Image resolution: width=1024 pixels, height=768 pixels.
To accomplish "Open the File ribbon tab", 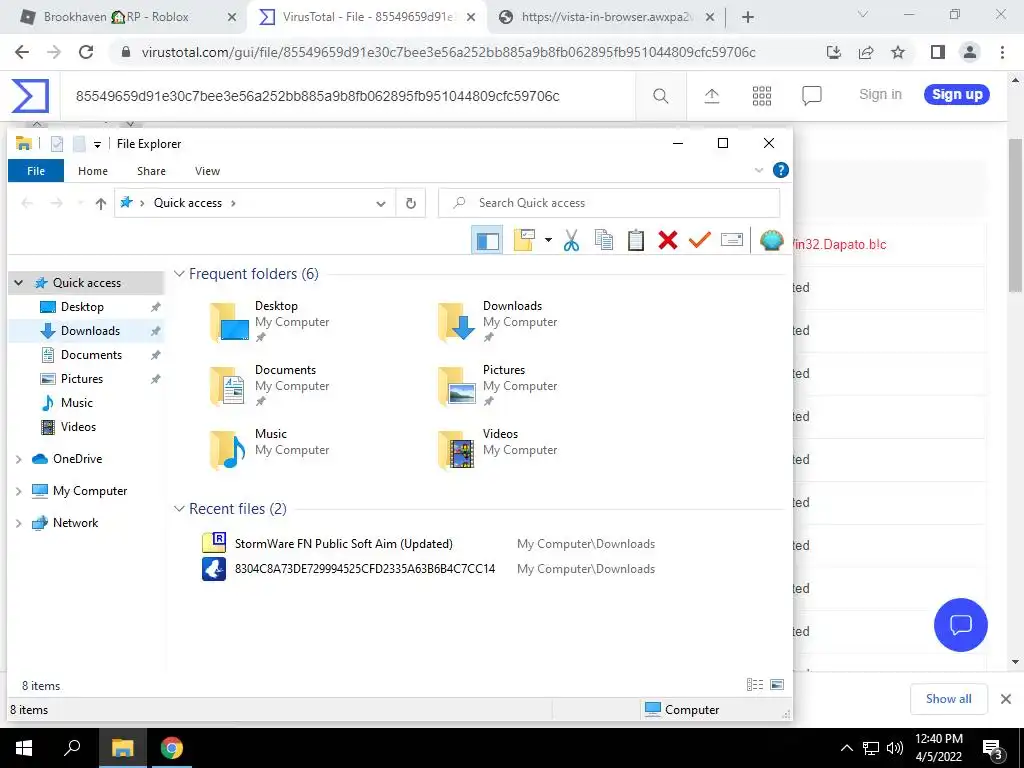I will pyautogui.click(x=36, y=171).
